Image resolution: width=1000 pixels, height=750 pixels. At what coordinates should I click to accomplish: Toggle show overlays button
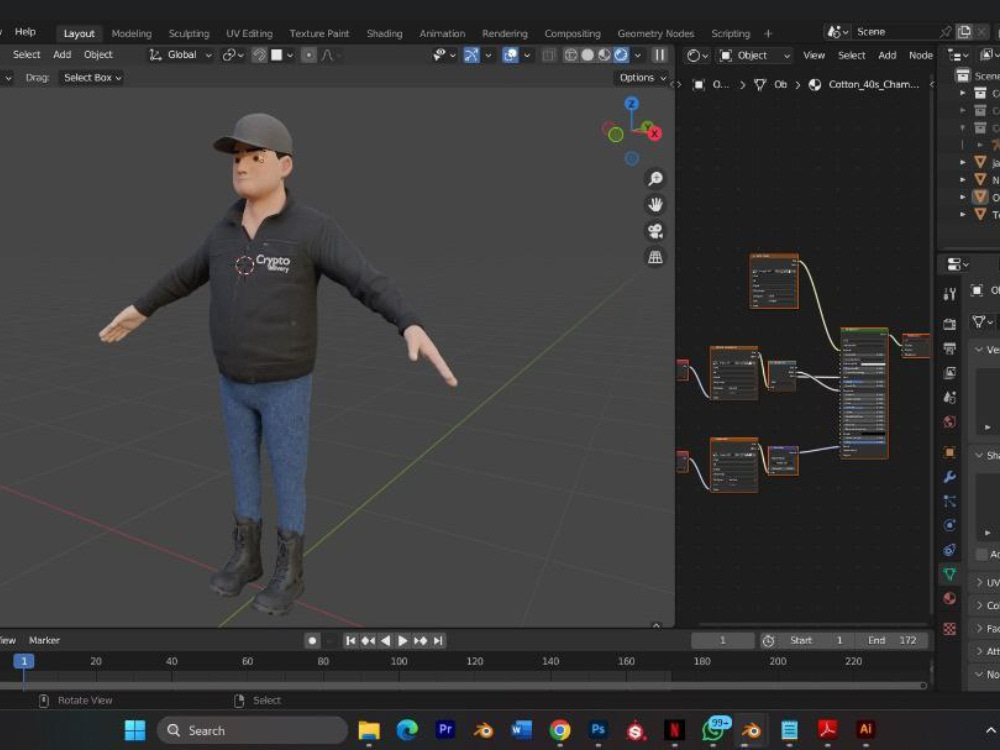click(510, 55)
